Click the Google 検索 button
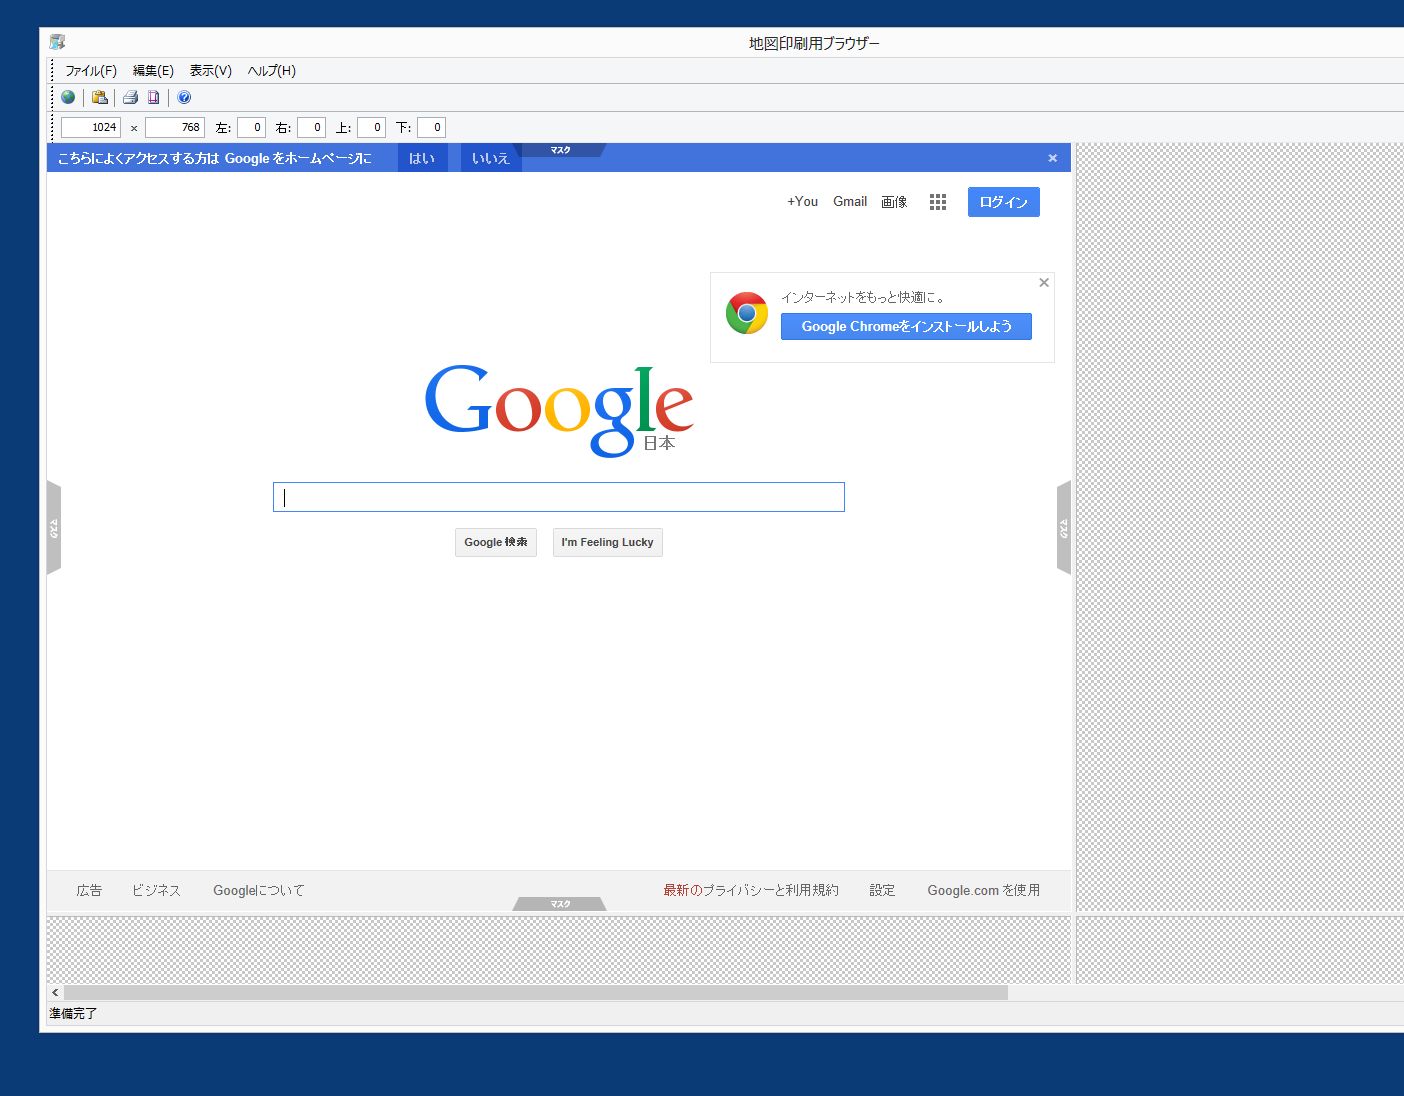The height and width of the screenshot is (1096, 1404). coord(496,542)
